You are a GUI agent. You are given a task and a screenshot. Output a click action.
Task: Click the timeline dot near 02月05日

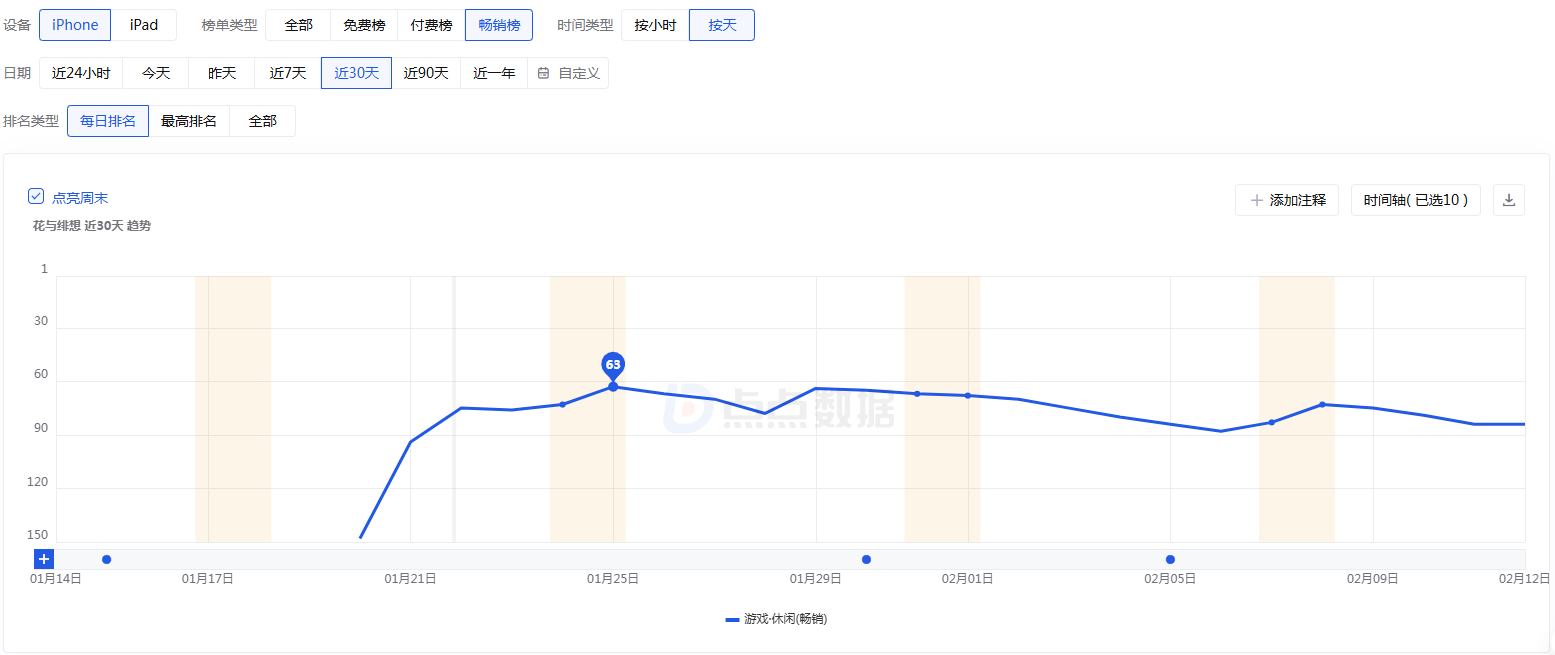tap(1170, 559)
